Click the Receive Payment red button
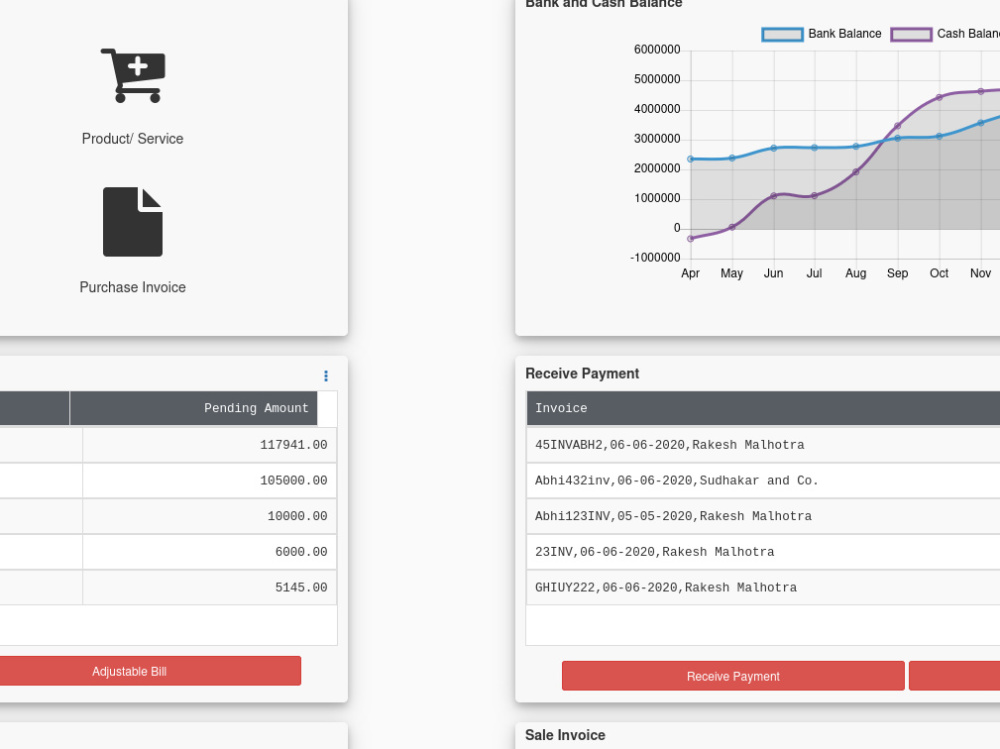This screenshot has width=1000, height=749. coord(733,676)
